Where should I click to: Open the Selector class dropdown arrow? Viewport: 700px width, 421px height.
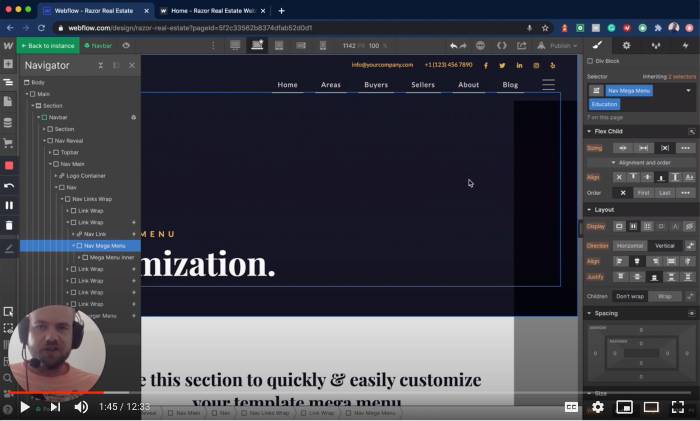688,91
